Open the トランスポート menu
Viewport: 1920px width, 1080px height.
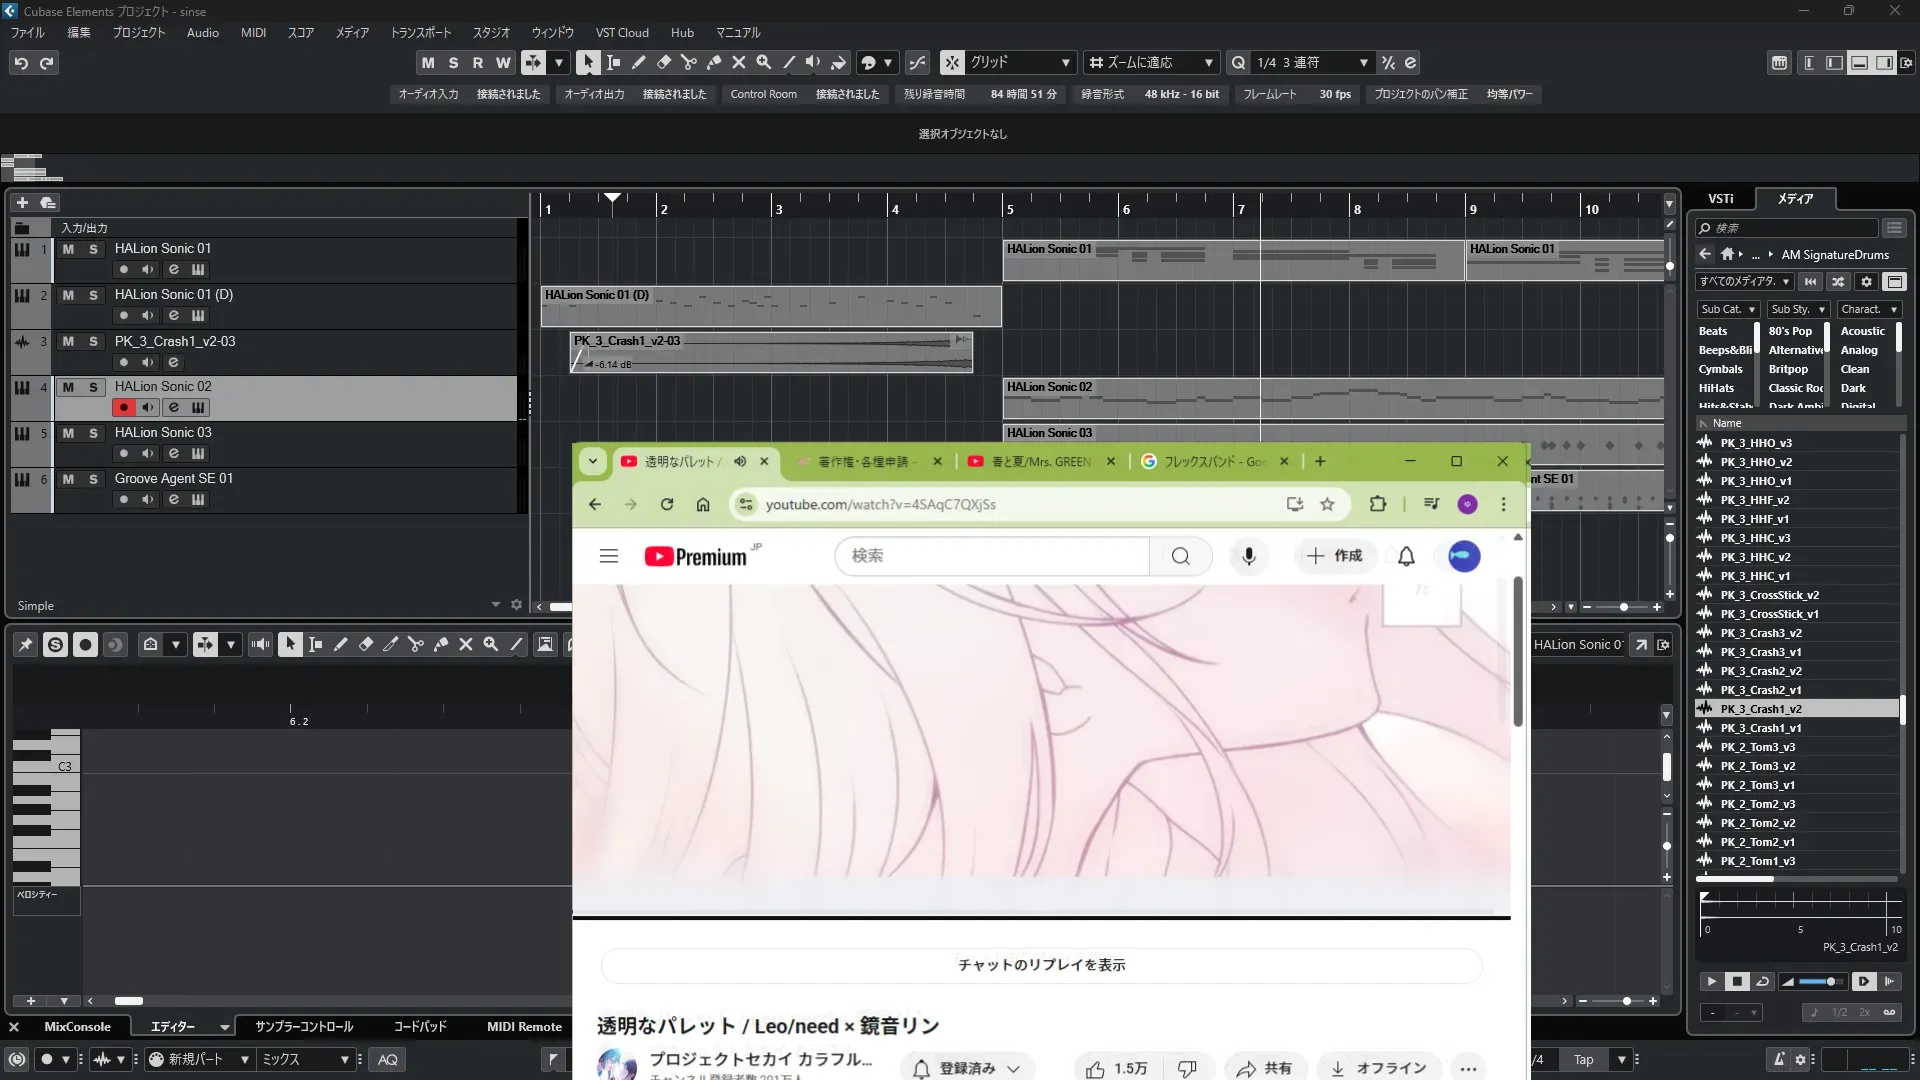(x=420, y=33)
